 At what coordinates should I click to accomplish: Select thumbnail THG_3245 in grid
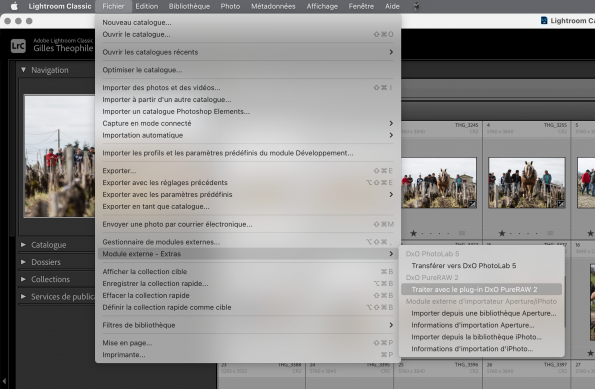[x=439, y=183]
